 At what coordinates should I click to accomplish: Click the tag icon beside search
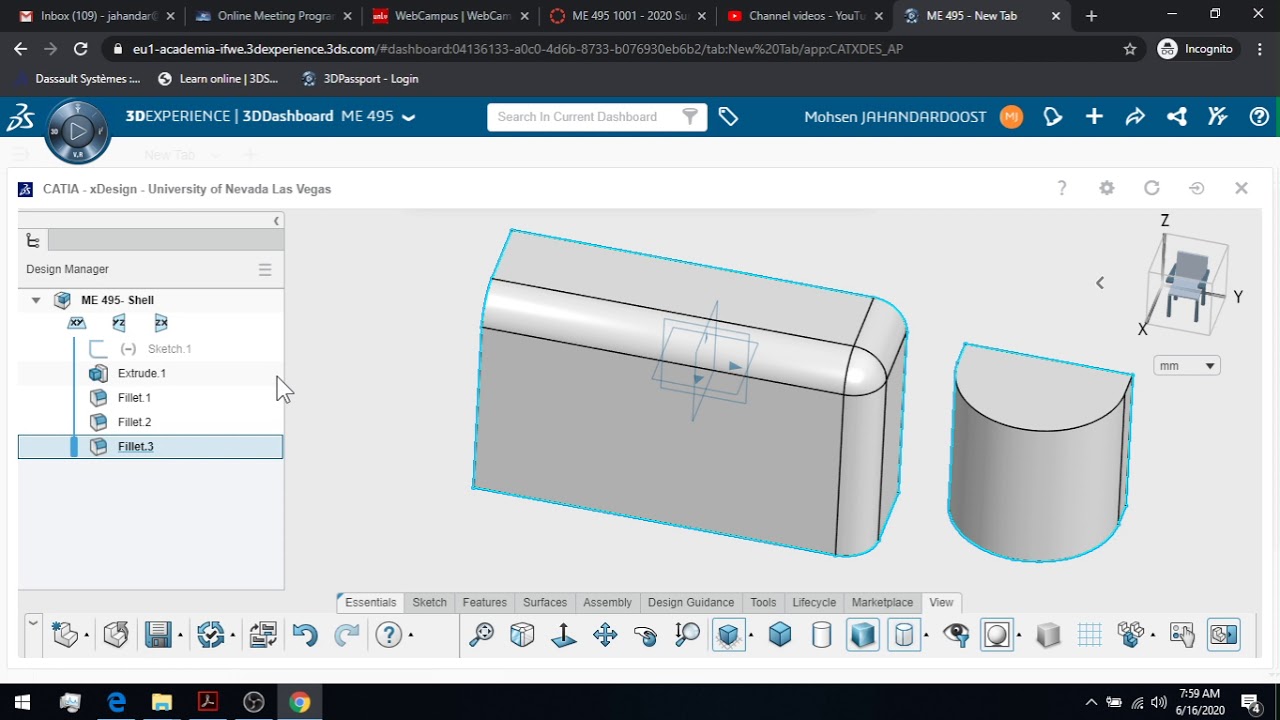point(728,117)
